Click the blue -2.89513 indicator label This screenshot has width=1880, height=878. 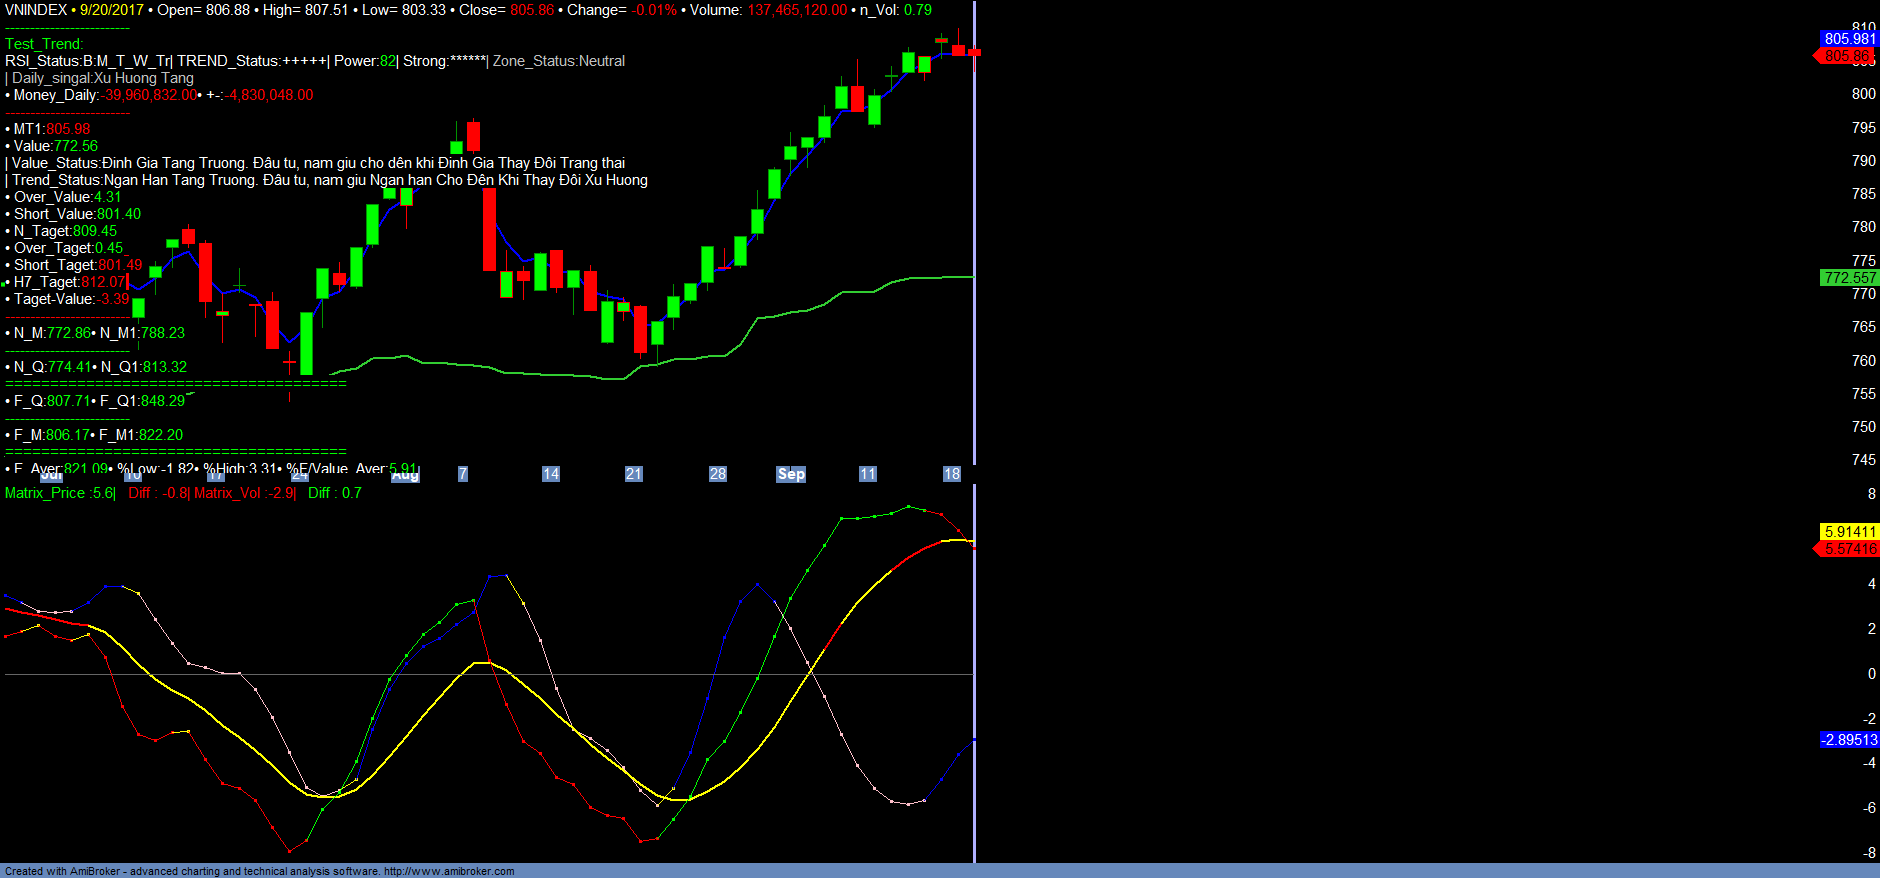[x=1849, y=740]
